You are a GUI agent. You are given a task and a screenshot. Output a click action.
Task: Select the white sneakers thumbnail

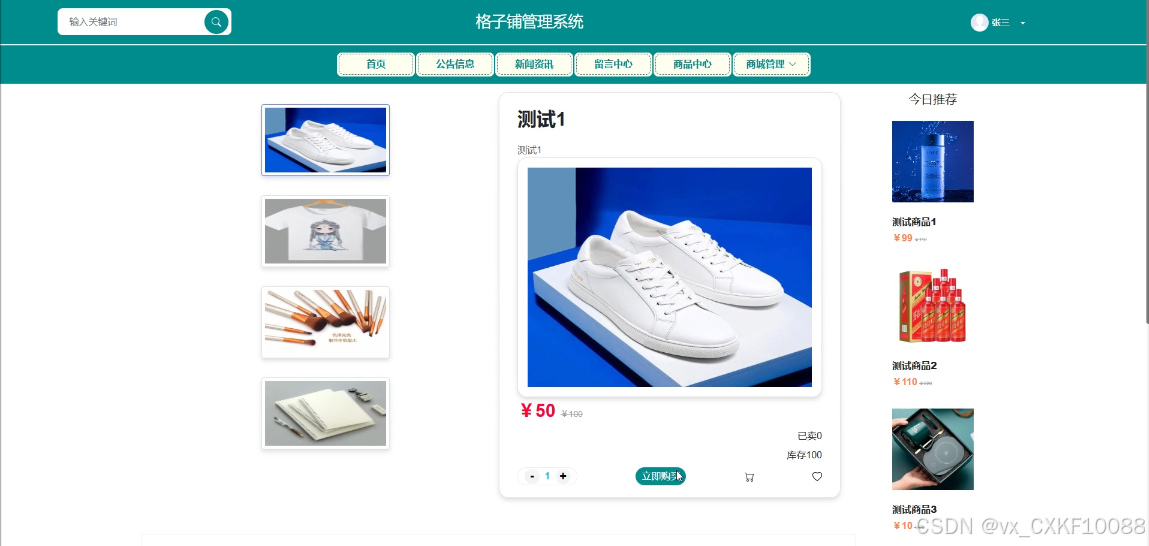point(325,140)
